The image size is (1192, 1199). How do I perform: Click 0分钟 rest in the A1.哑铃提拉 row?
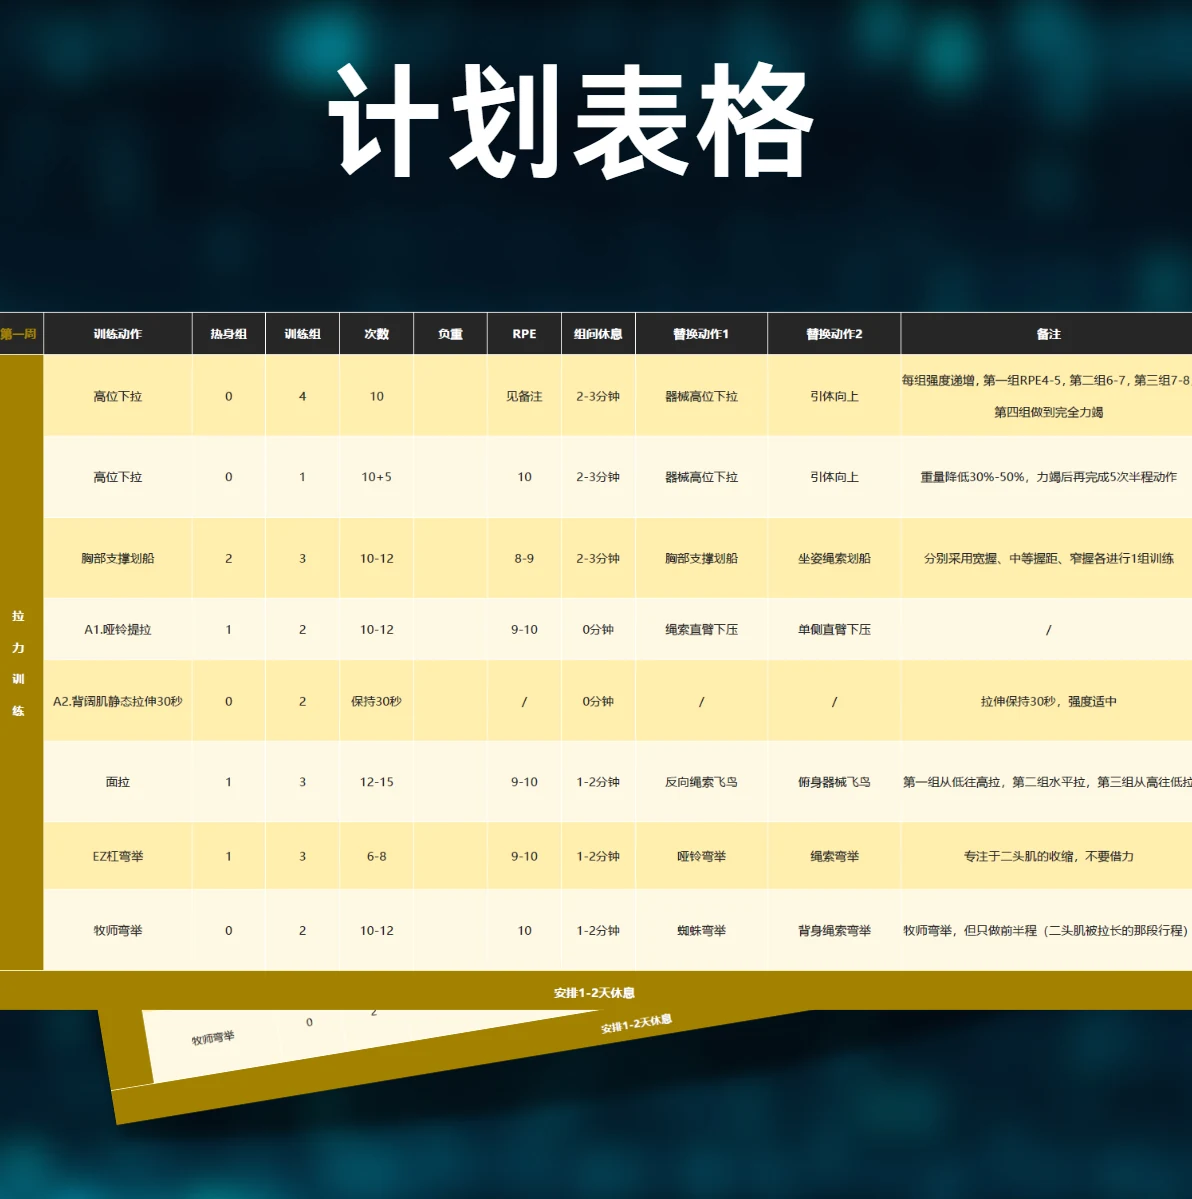click(598, 629)
